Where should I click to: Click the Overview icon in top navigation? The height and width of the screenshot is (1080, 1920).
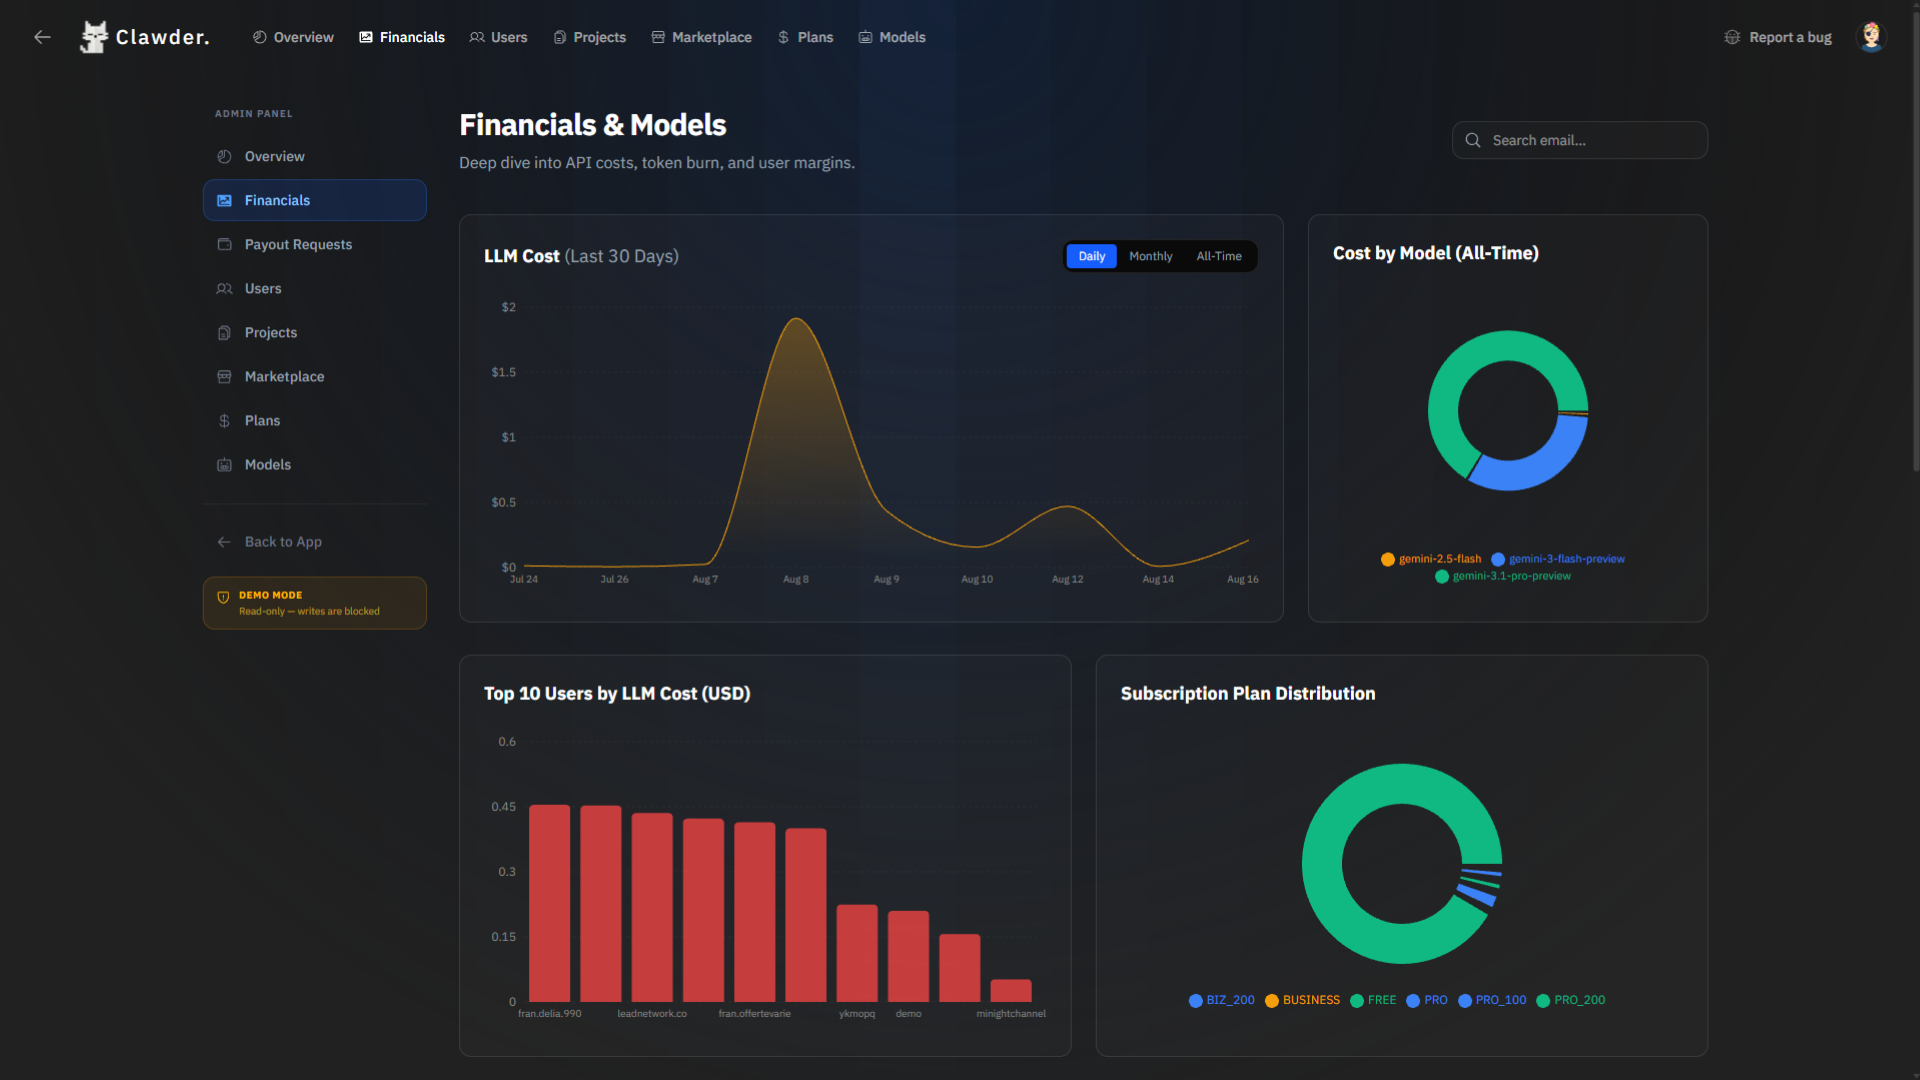[260, 37]
